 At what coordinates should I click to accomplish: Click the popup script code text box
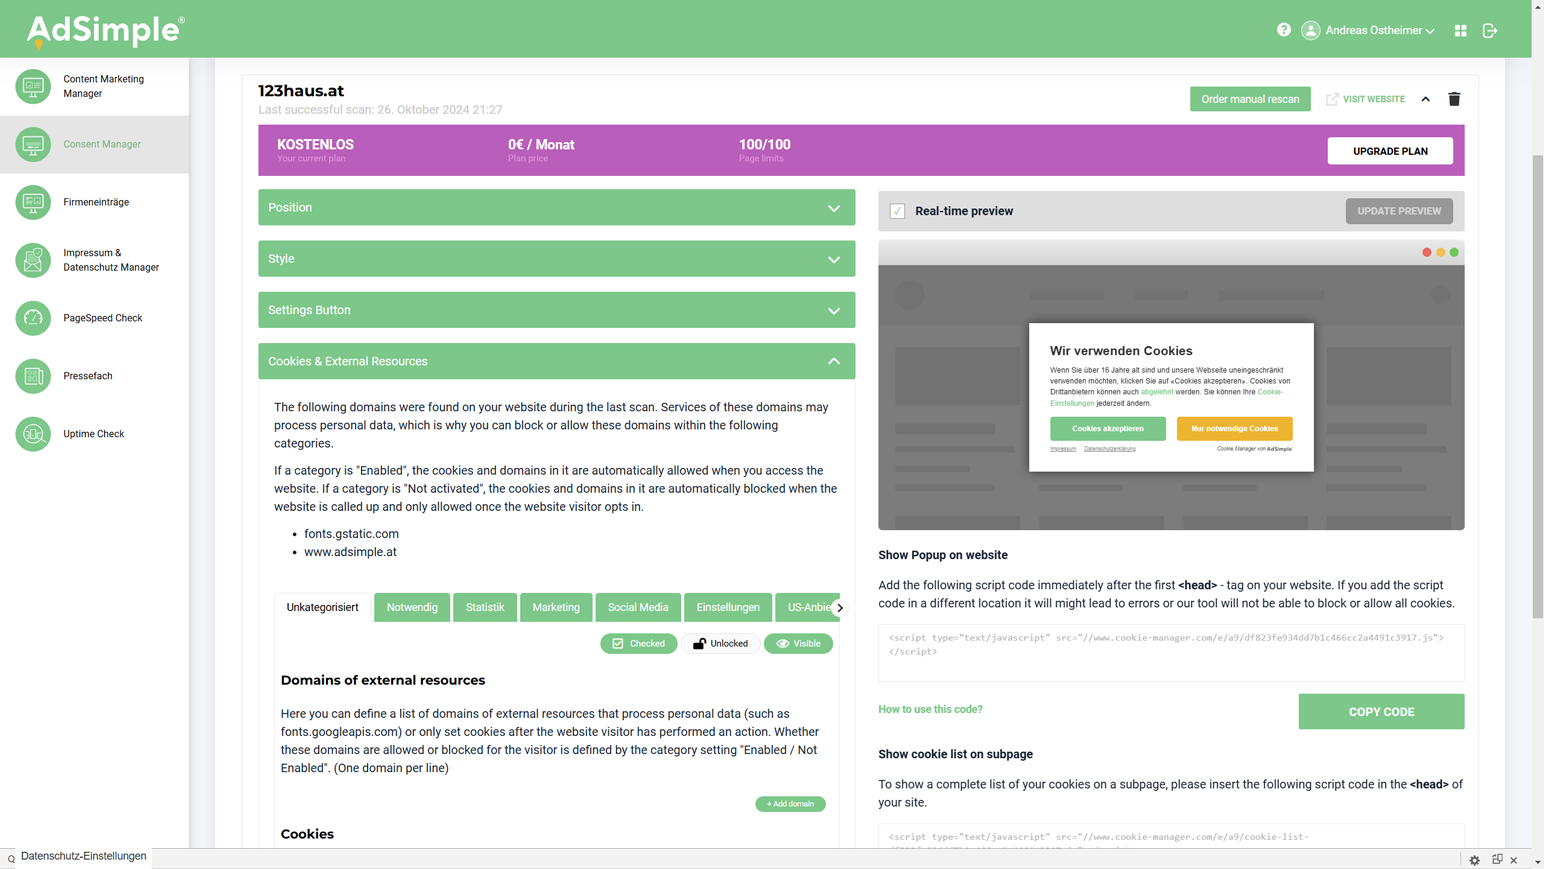[1171, 653]
